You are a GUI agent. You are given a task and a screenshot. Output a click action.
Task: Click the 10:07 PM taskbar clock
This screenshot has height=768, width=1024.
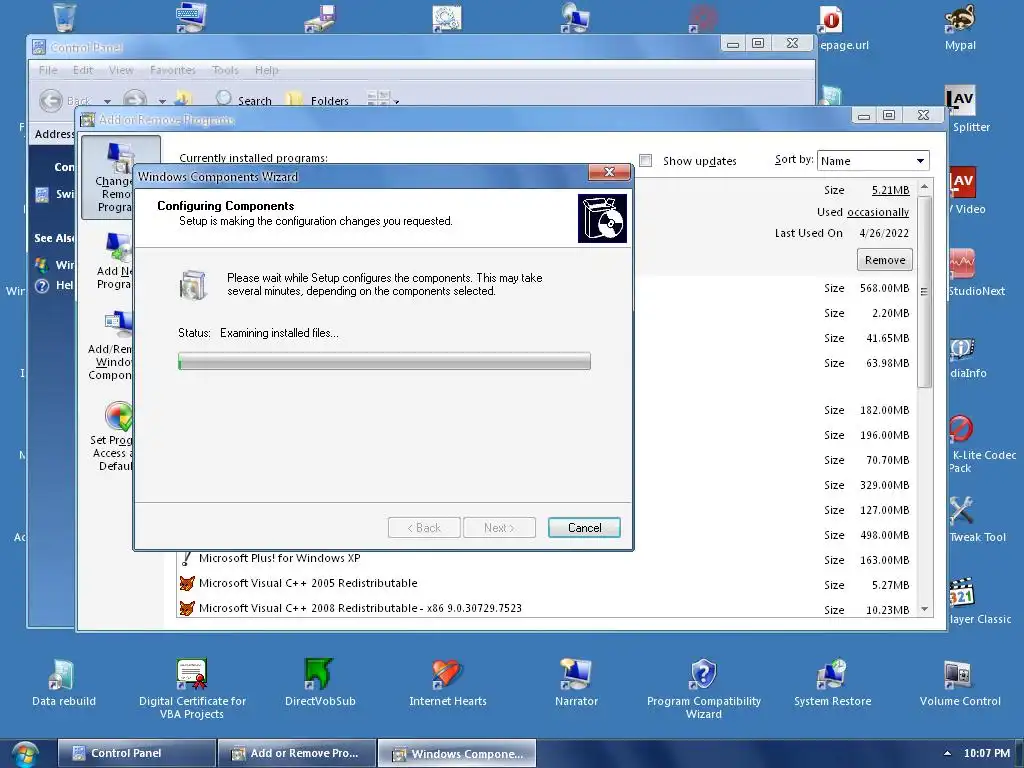click(986, 753)
